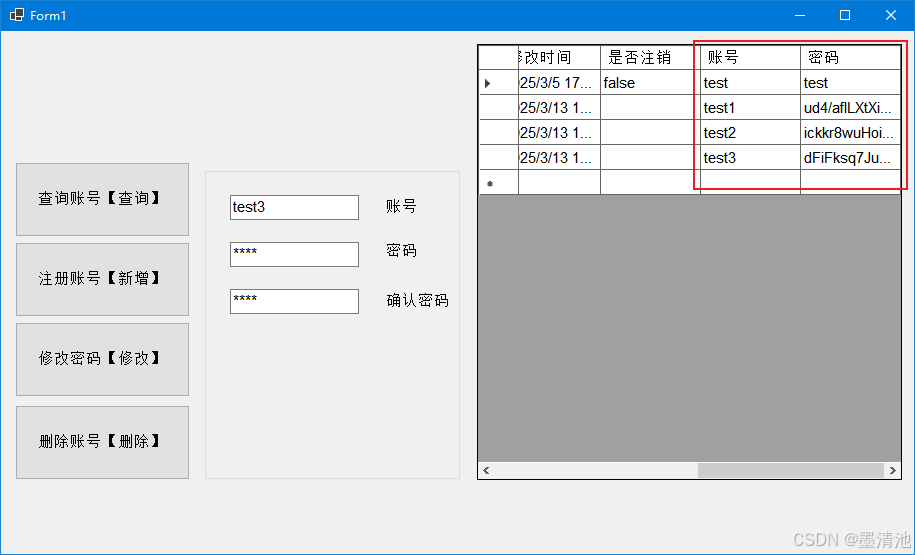The image size is (915, 555).
Task: Select the test2 account cell
Action: point(750,132)
